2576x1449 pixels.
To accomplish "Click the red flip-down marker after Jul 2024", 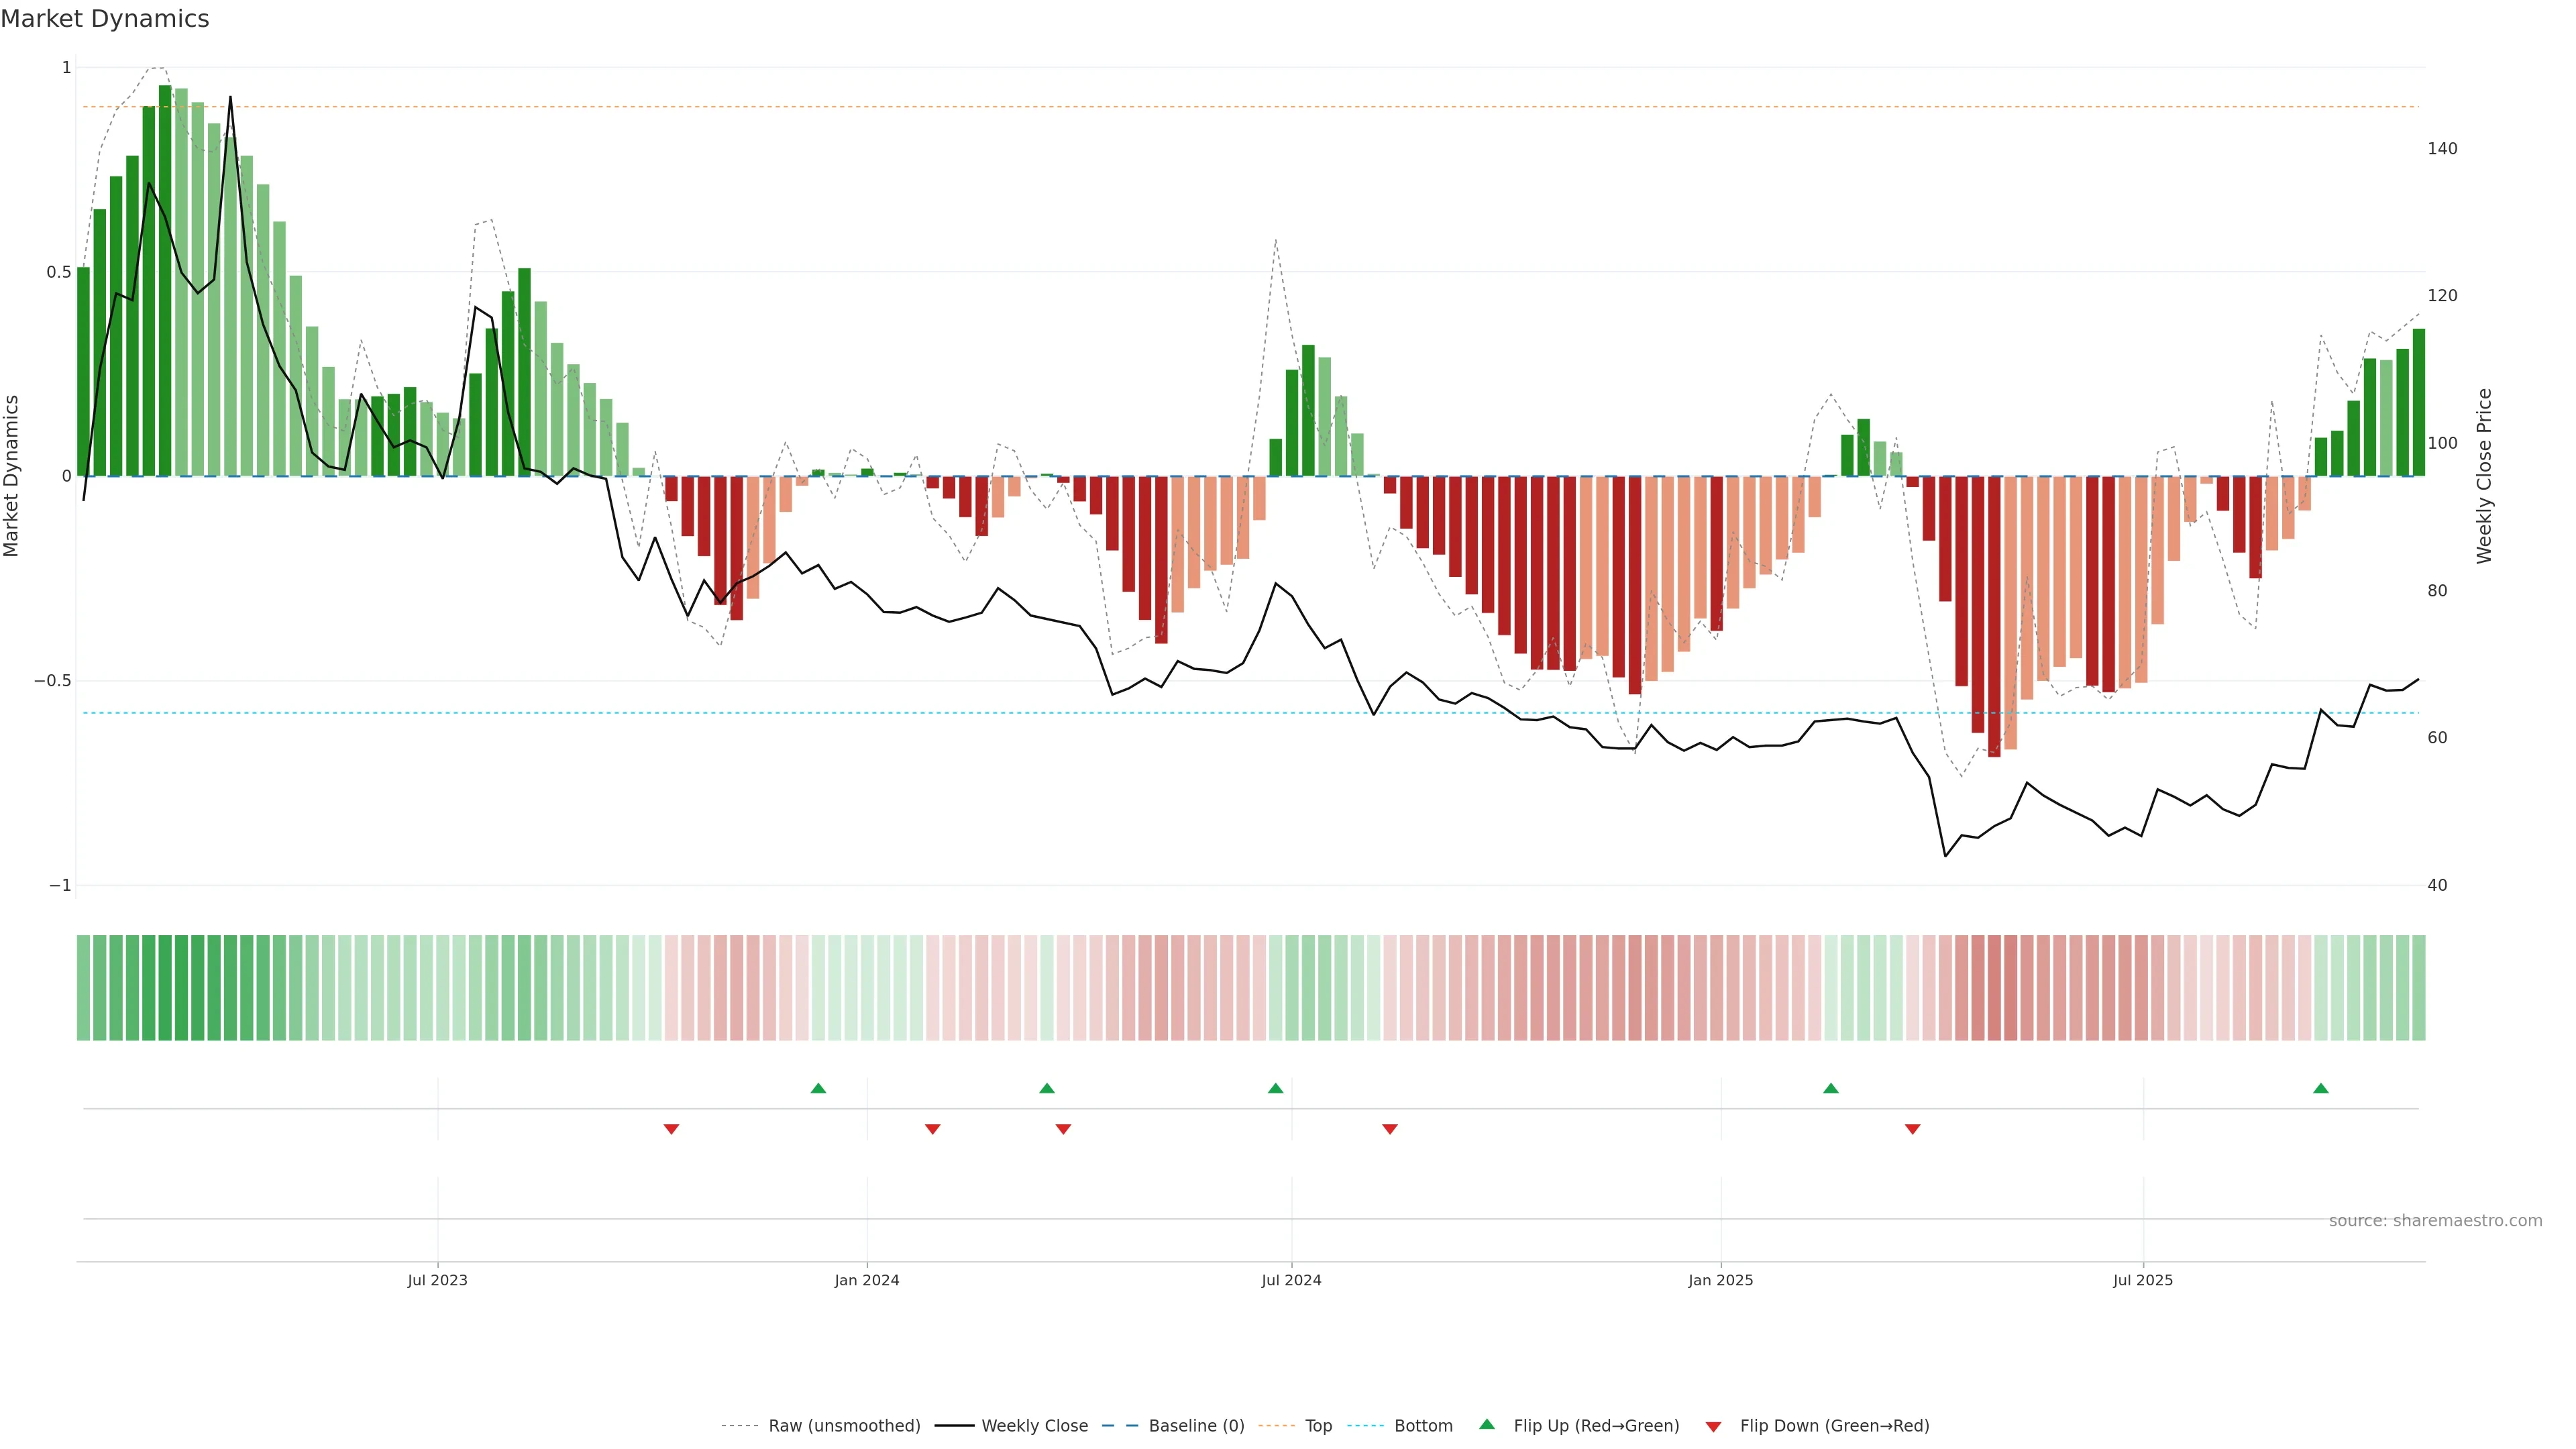I will [1389, 1129].
